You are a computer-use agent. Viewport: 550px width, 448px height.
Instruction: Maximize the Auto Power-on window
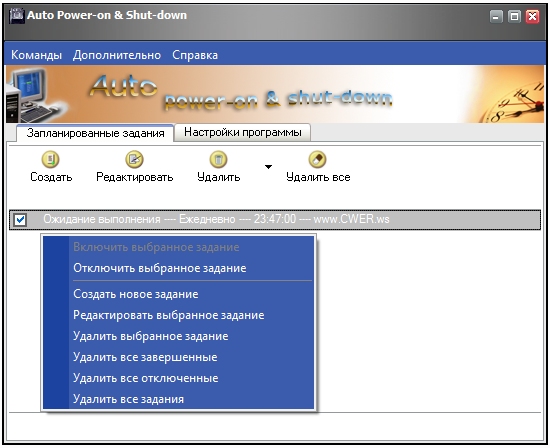[x=514, y=16]
